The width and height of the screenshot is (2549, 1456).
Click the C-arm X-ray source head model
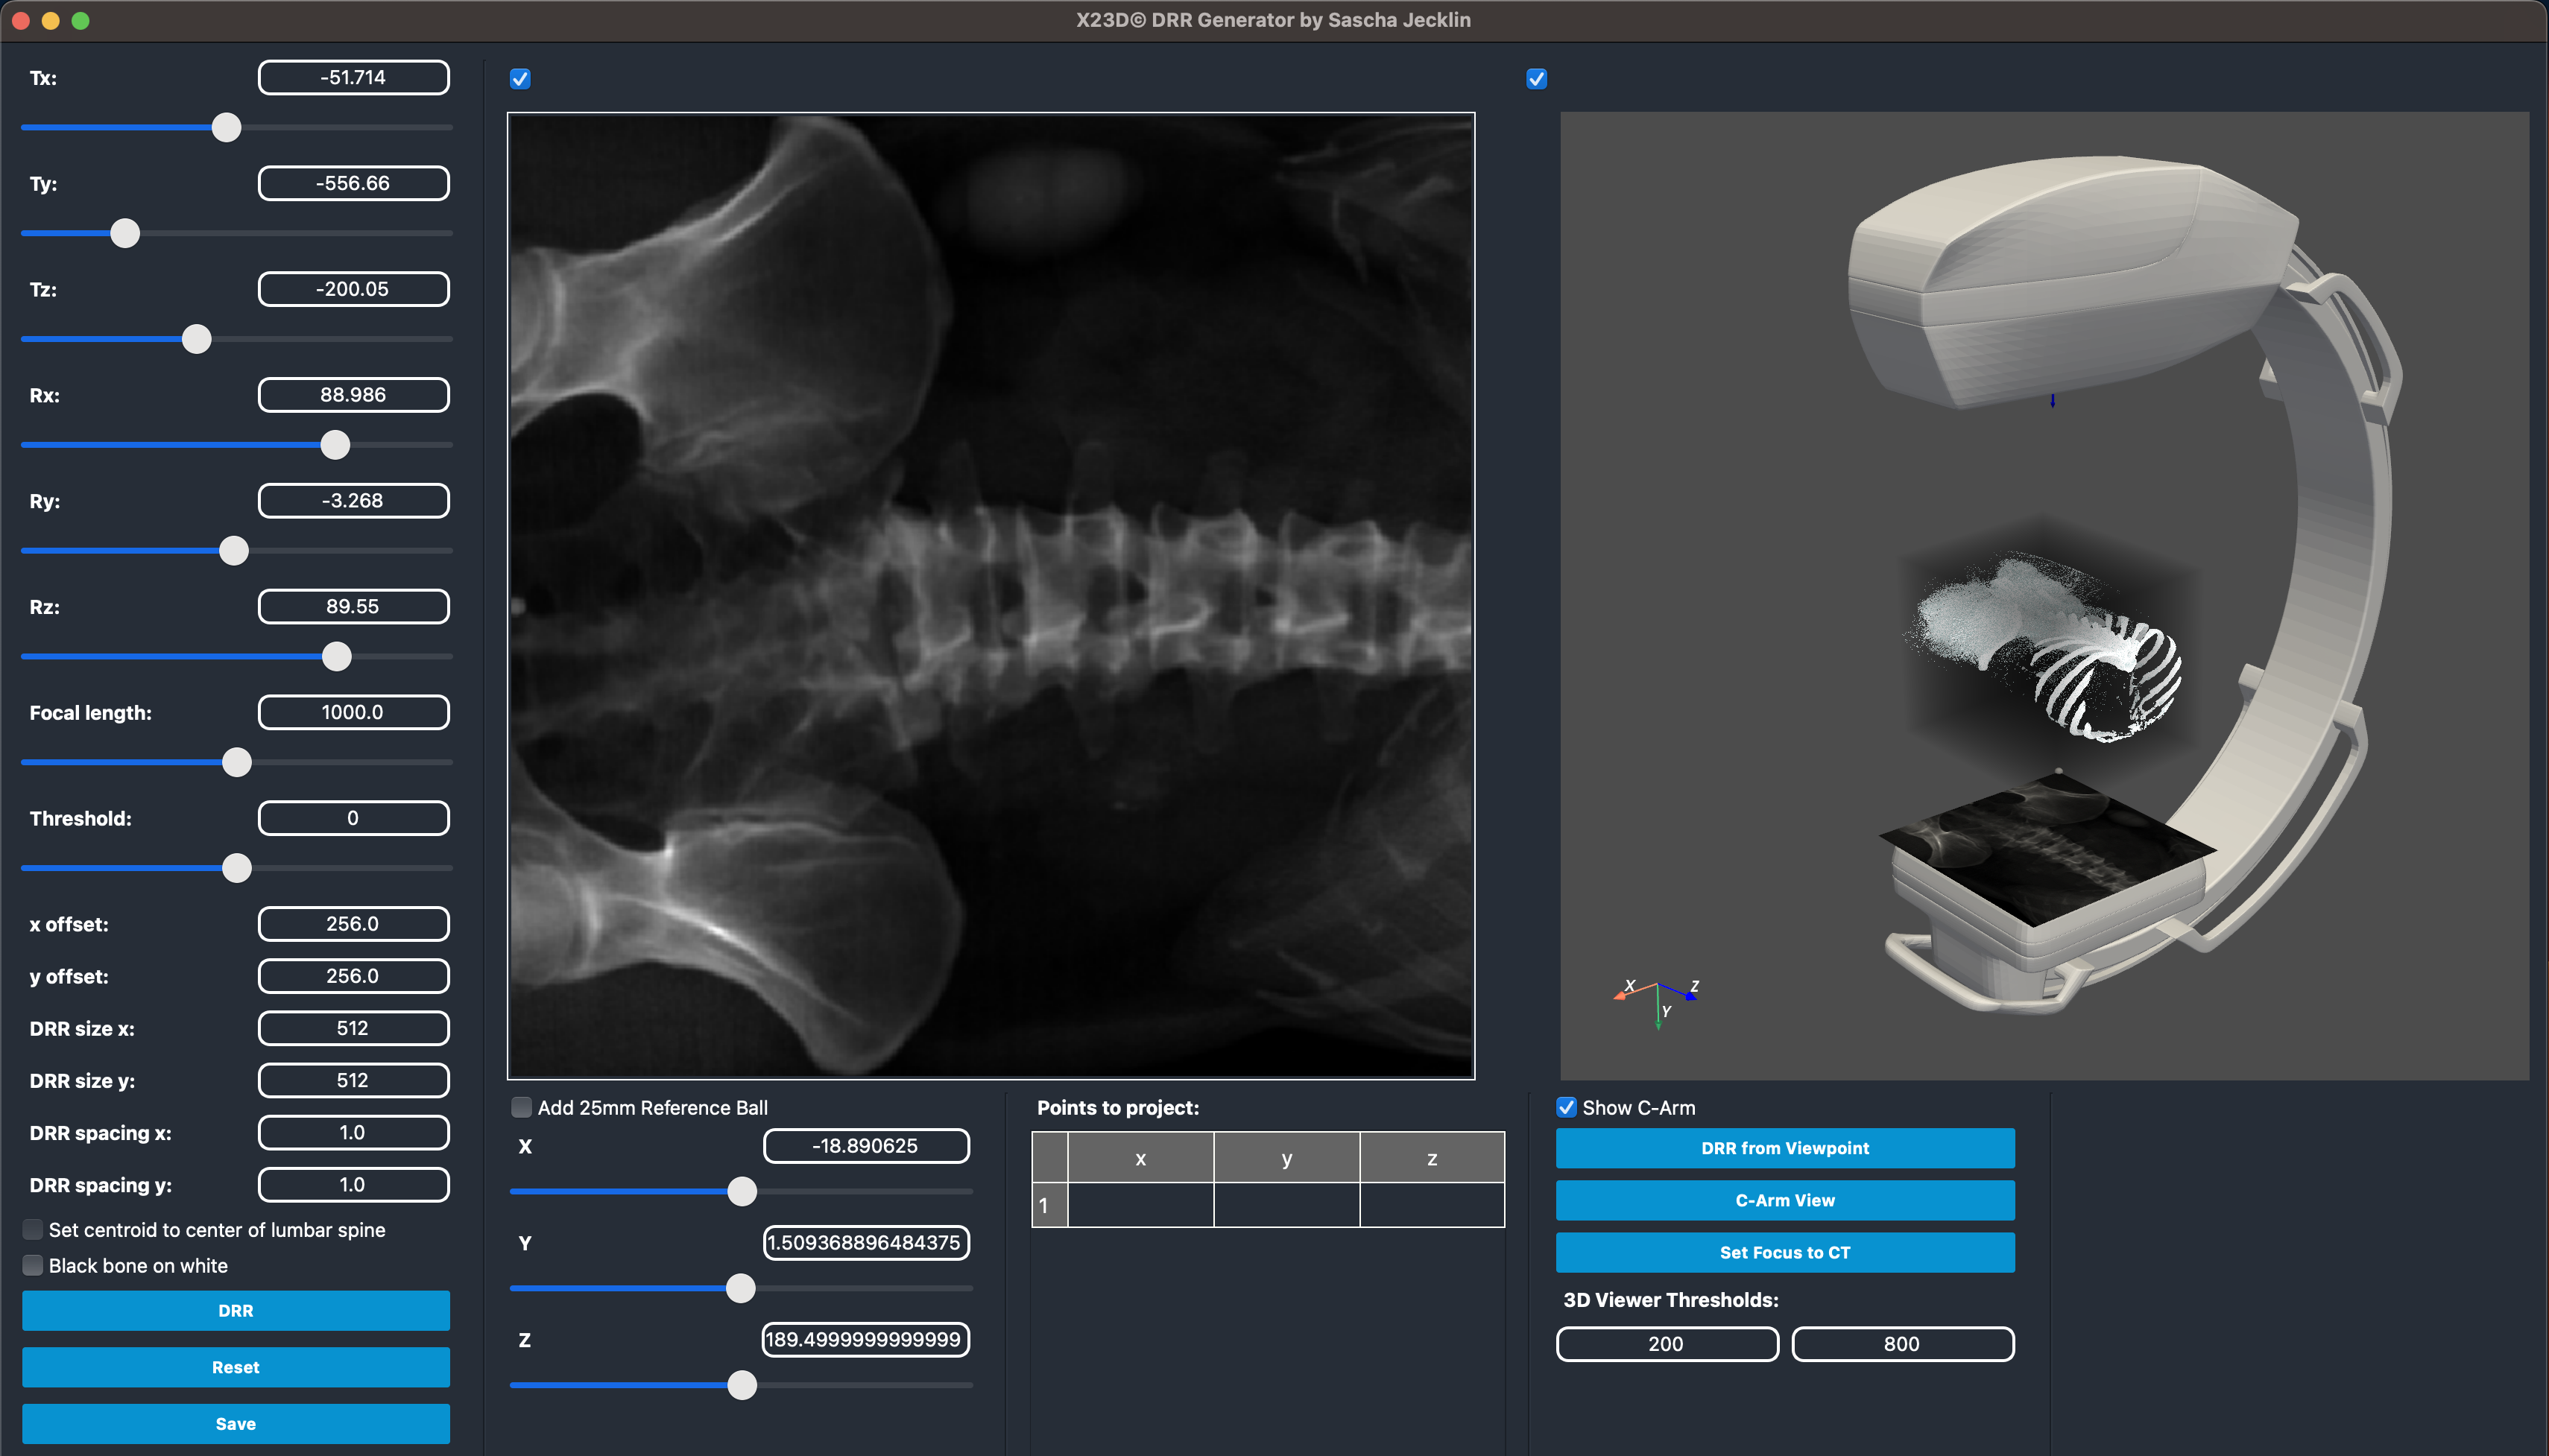2073,280
